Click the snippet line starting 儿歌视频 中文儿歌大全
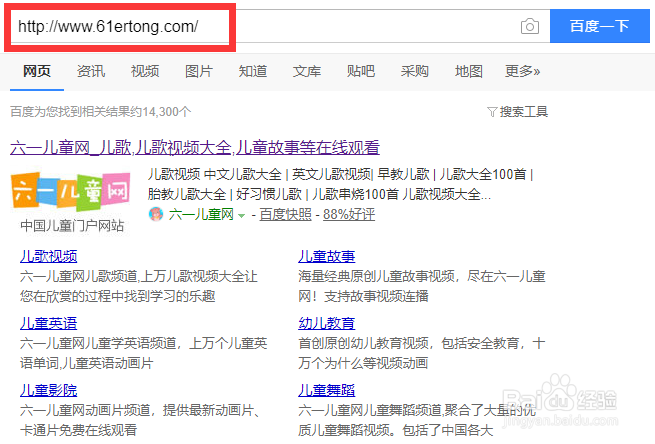 (x=340, y=174)
